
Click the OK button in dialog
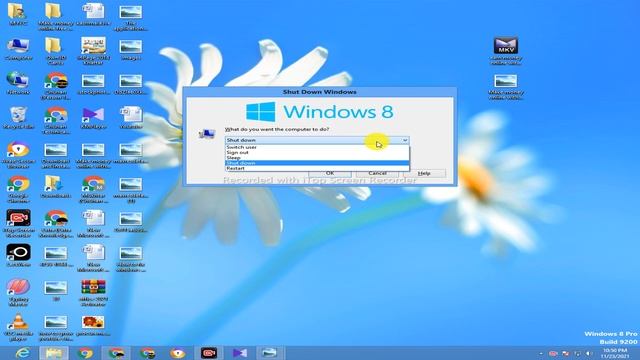[330, 174]
